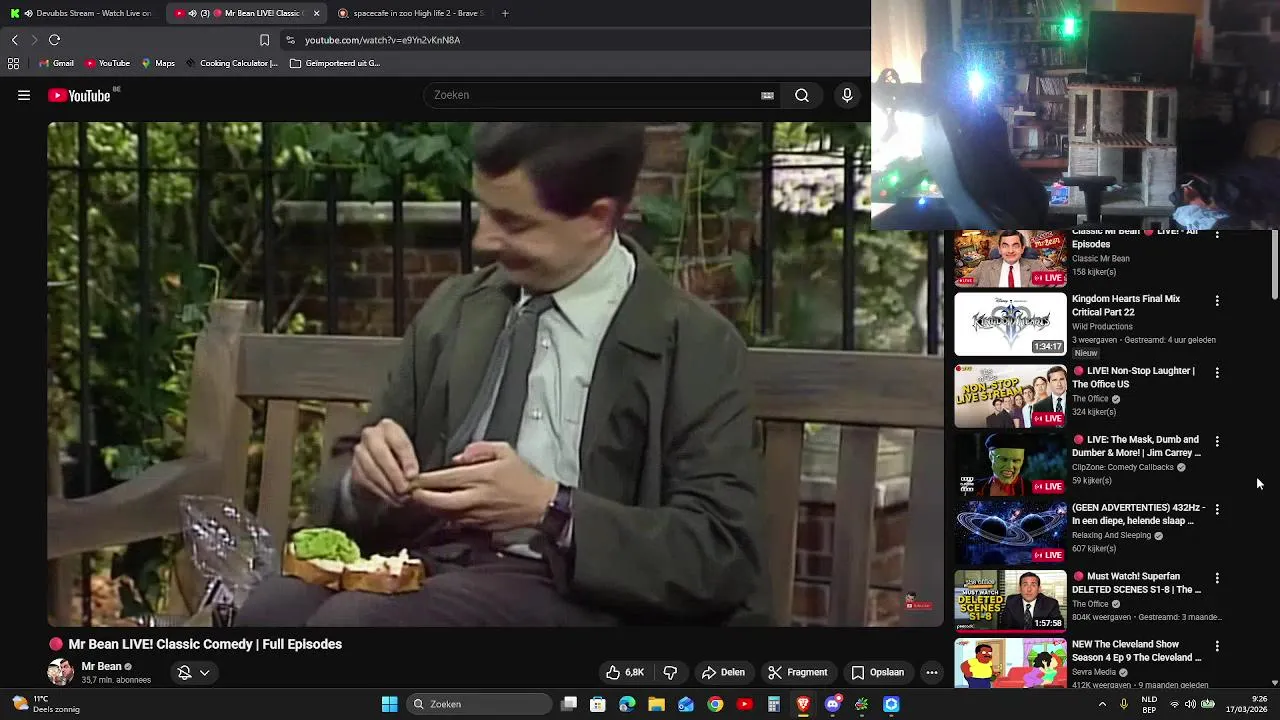Open more actions ellipsis below the video
This screenshot has width=1280, height=720.
(x=931, y=672)
